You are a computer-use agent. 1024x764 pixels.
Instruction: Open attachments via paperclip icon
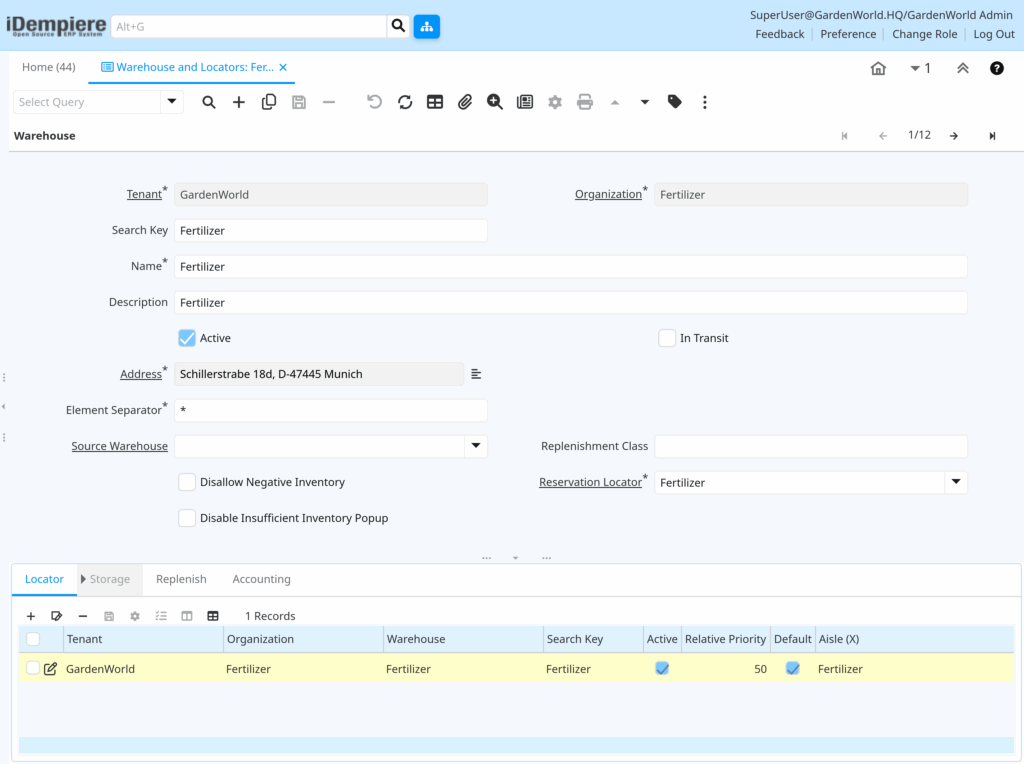(x=464, y=102)
